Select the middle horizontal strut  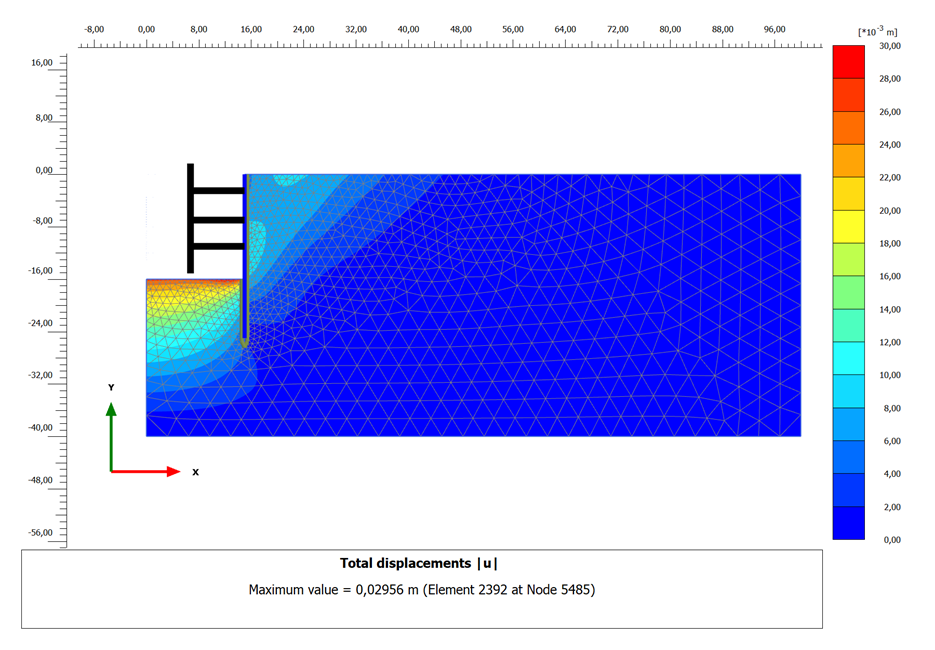(x=218, y=219)
